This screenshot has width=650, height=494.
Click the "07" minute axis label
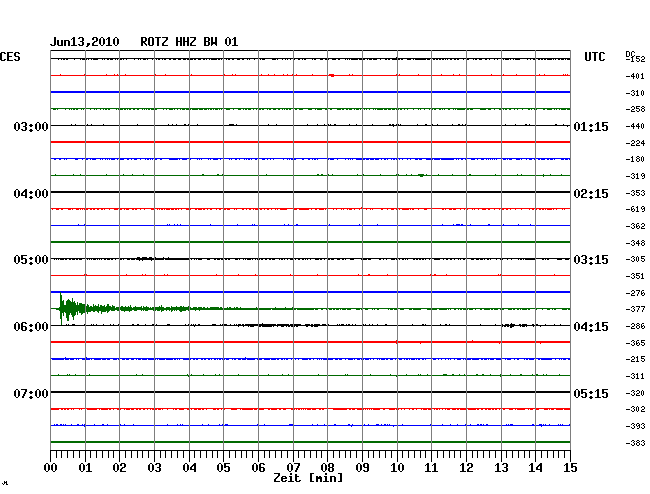(293, 468)
